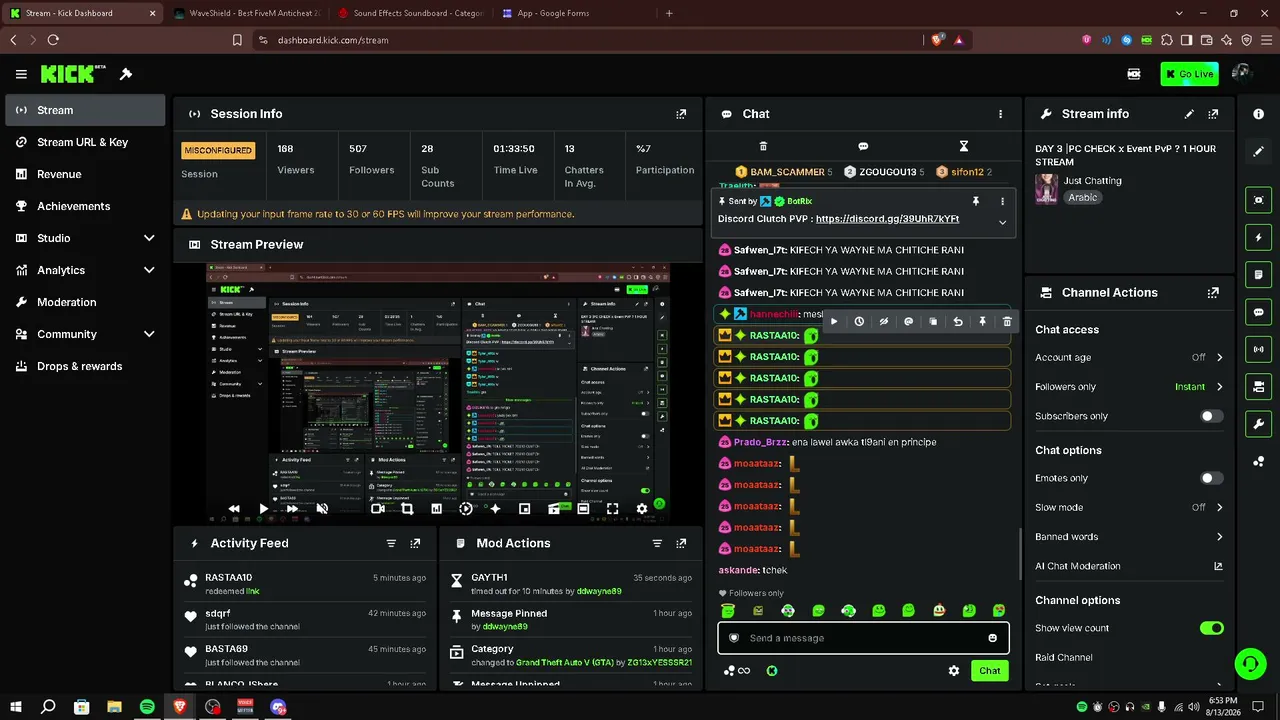Toggle Subscribers only chat switch
The image size is (1280, 720).
pyautogui.click(x=1211, y=416)
